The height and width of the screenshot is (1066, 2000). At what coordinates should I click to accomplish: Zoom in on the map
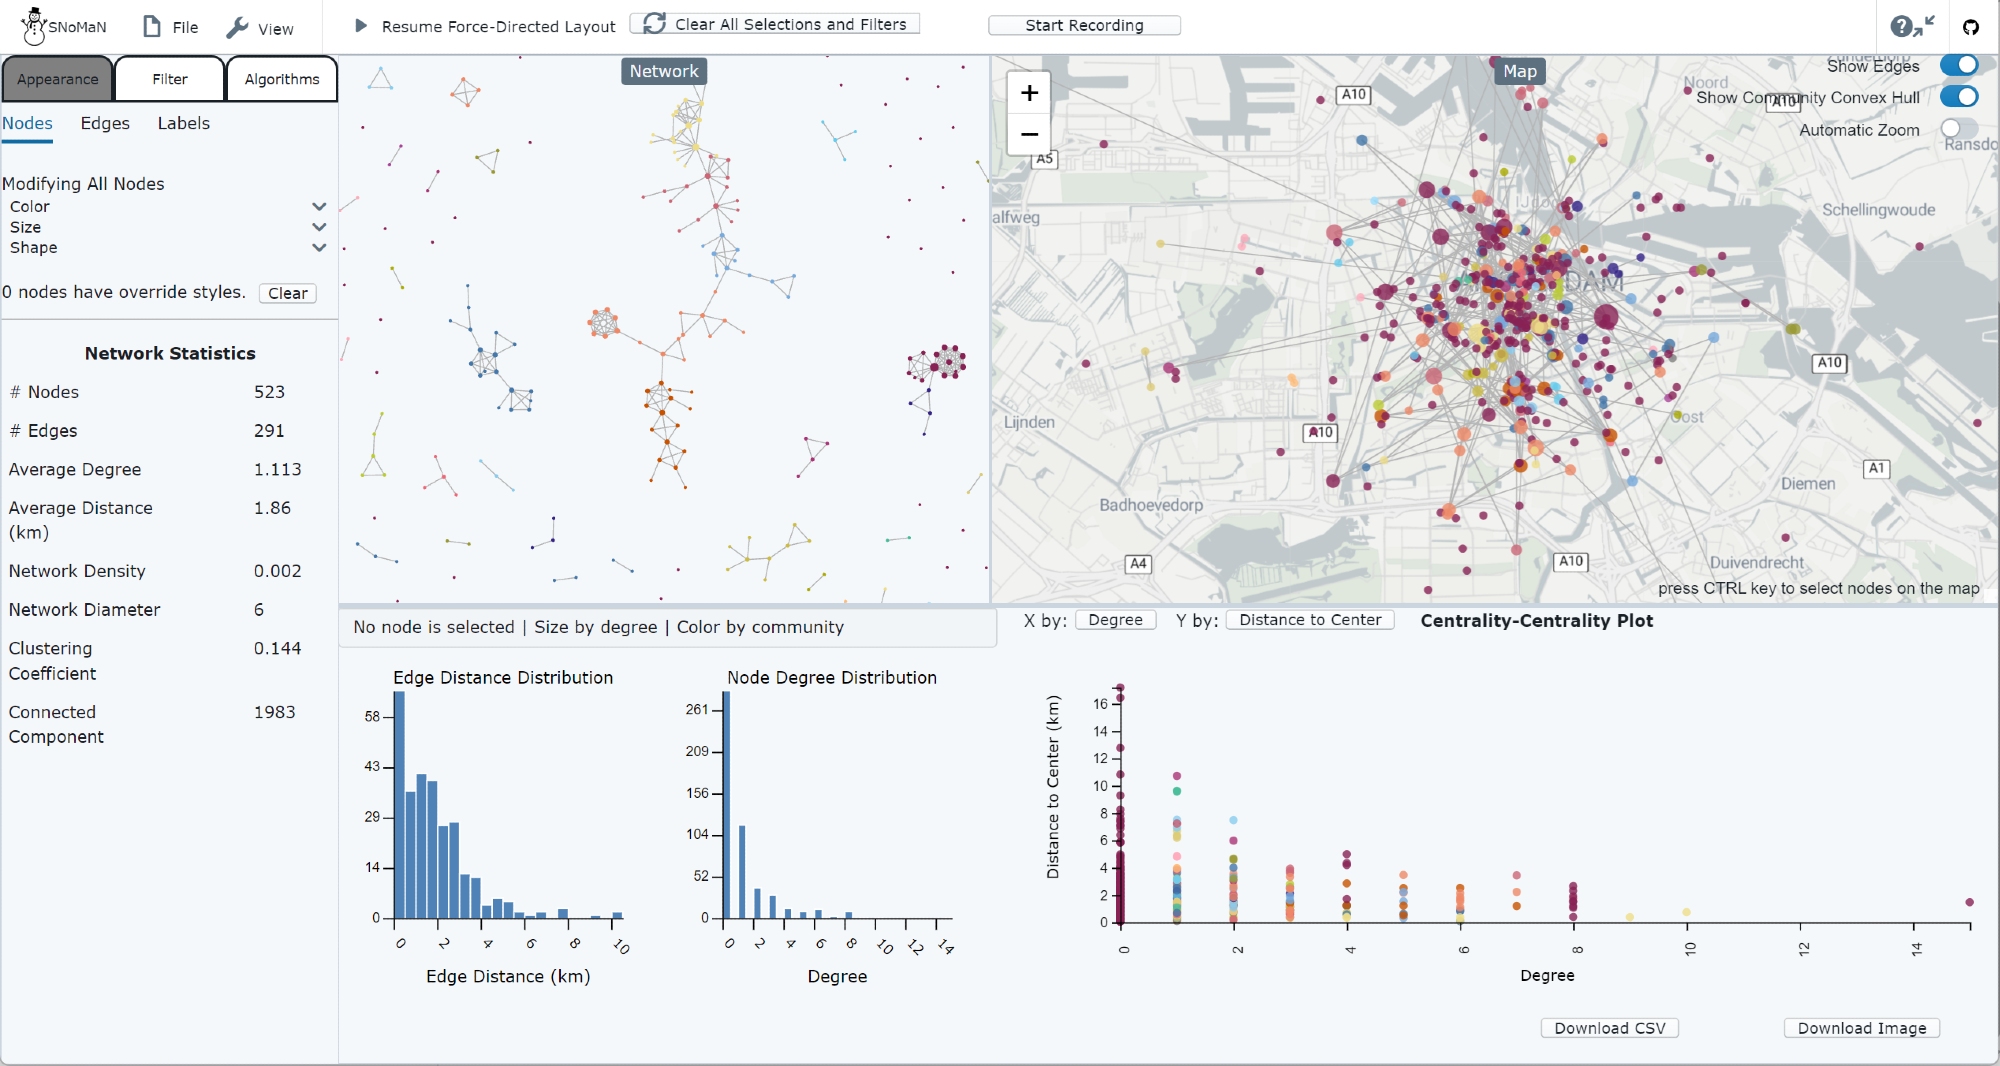click(1029, 94)
